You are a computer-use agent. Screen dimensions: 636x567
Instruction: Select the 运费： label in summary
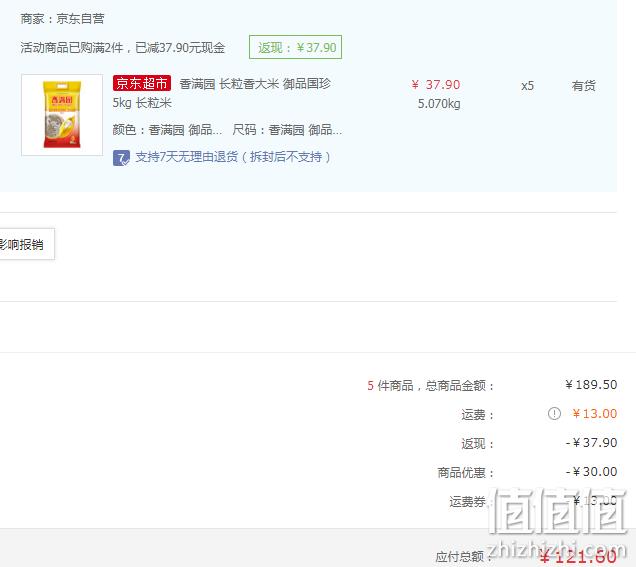pyautogui.click(x=478, y=415)
